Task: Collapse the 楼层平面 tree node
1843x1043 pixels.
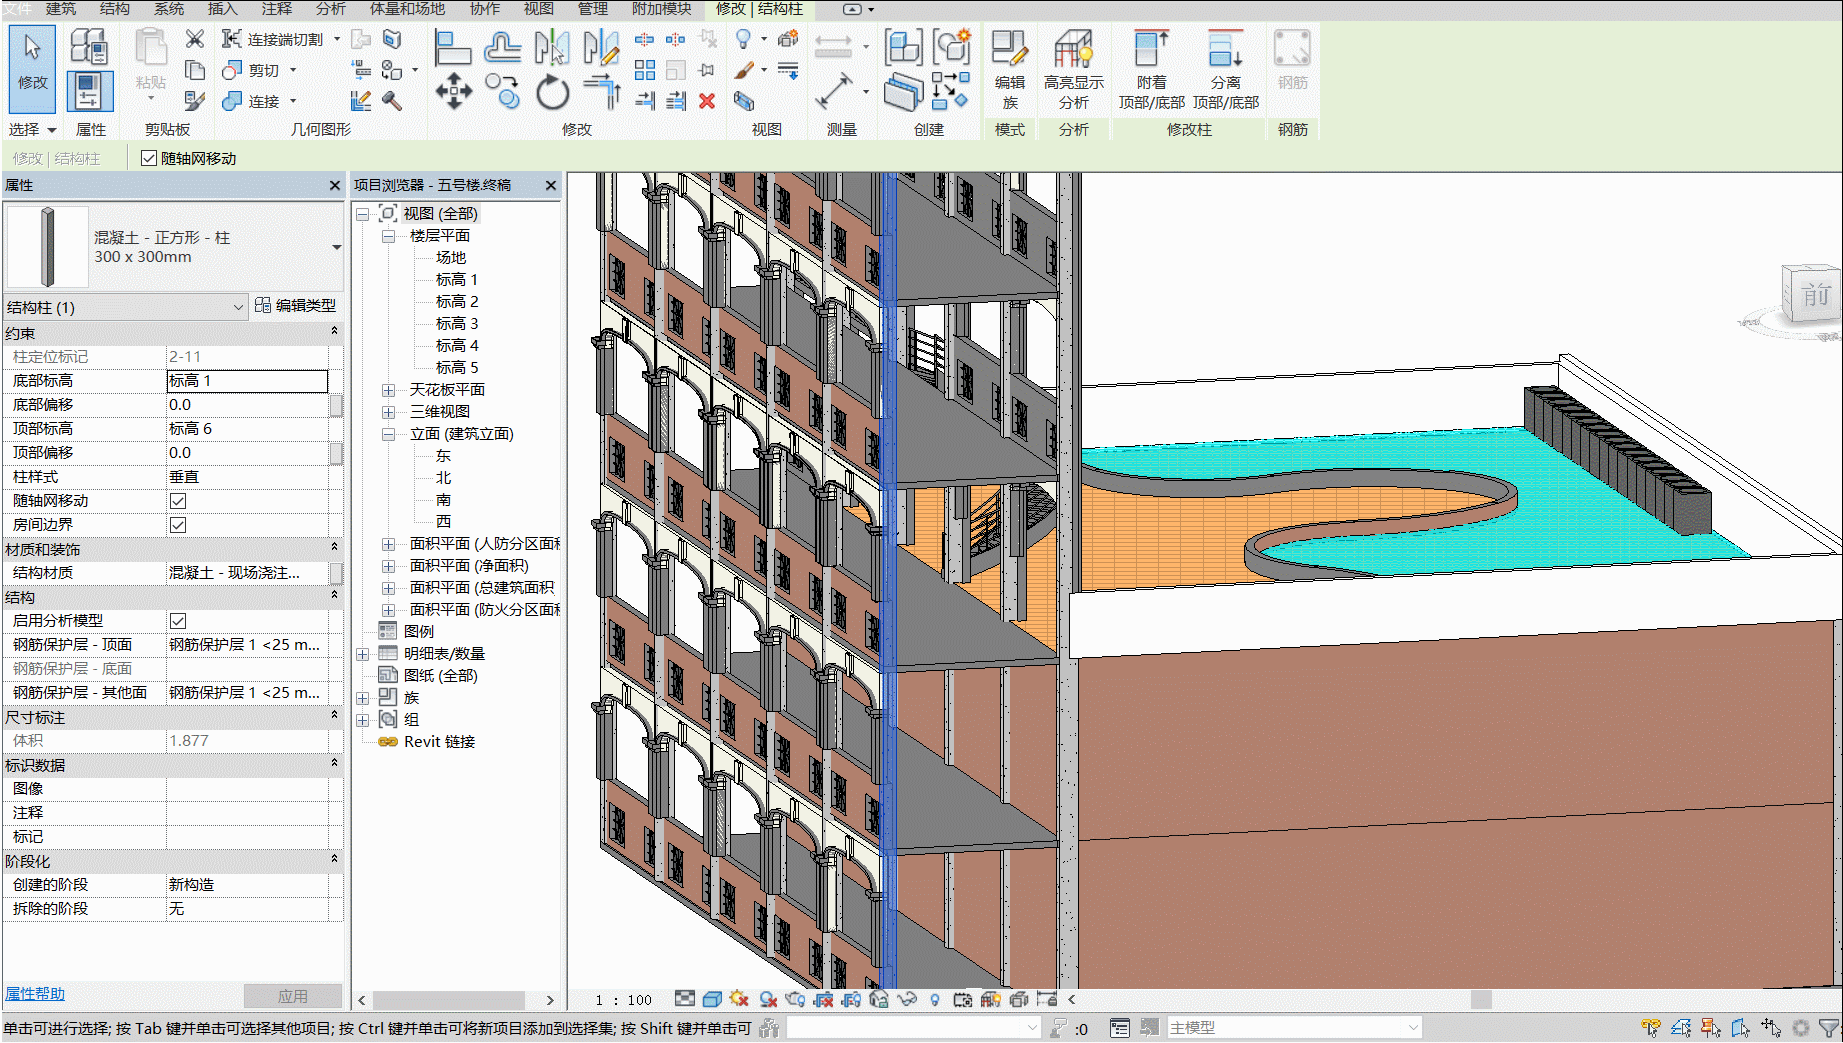Action: point(388,236)
